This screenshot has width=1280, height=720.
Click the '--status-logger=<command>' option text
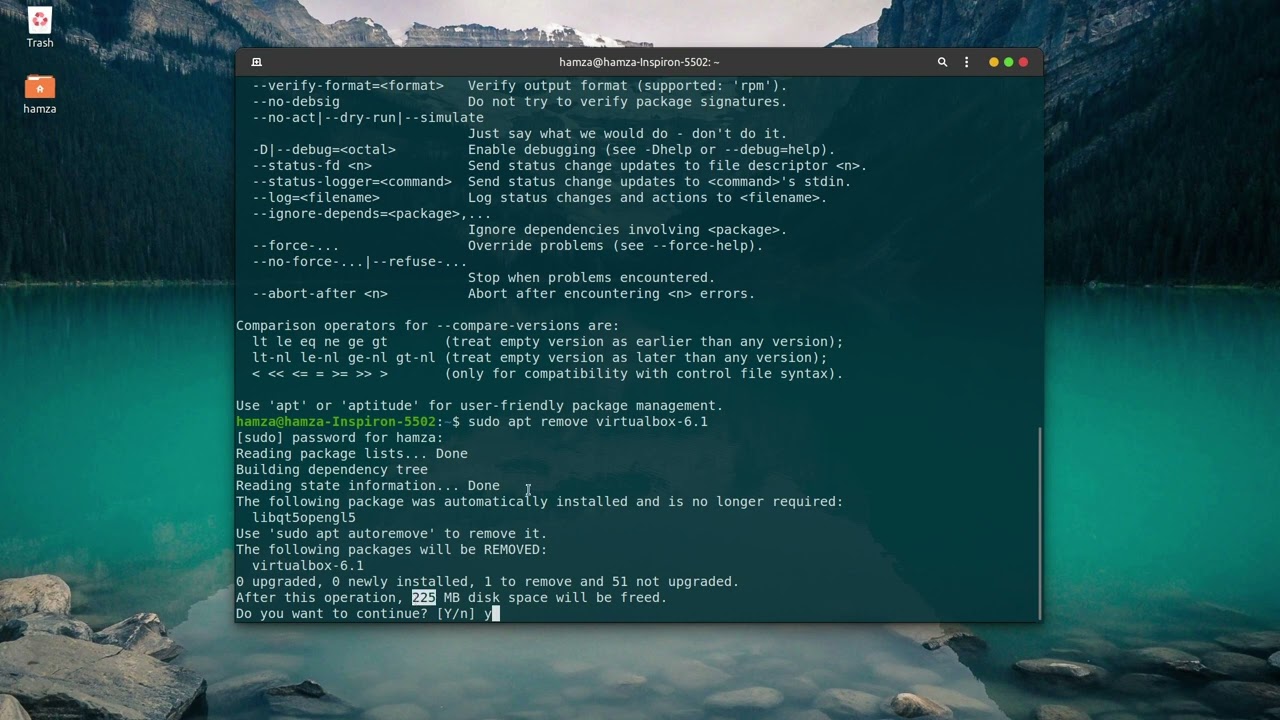(352, 181)
